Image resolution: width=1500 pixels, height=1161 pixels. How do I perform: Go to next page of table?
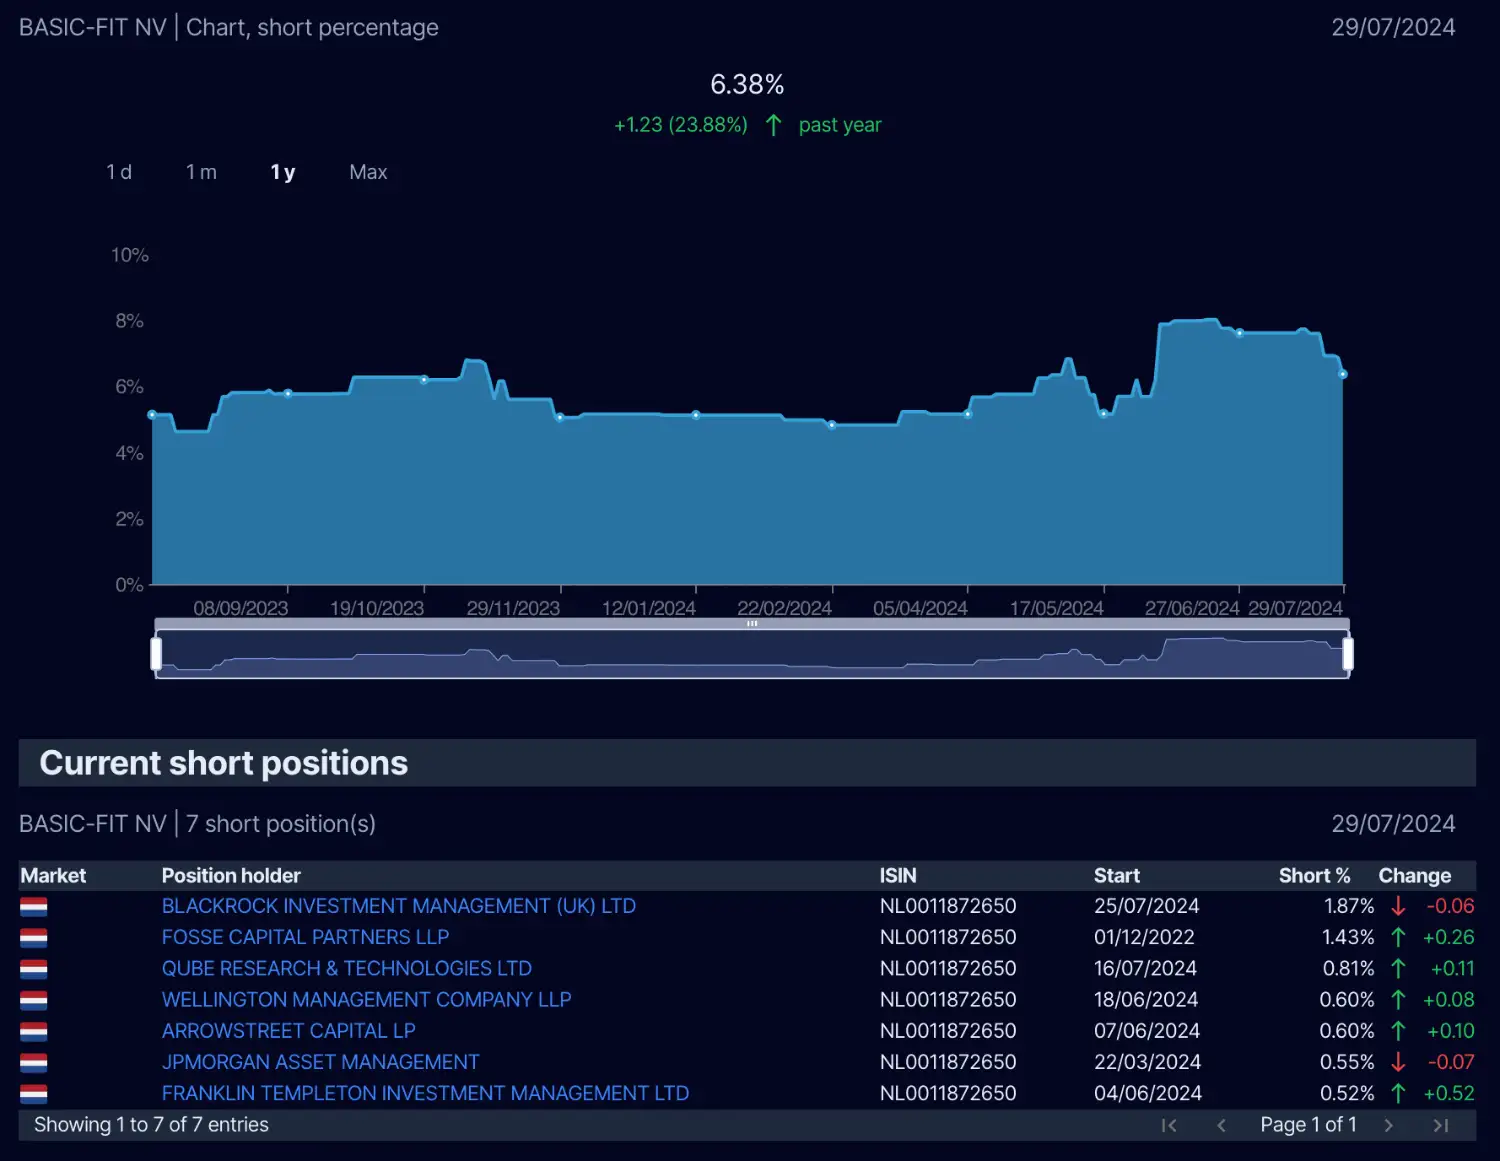[1388, 1125]
